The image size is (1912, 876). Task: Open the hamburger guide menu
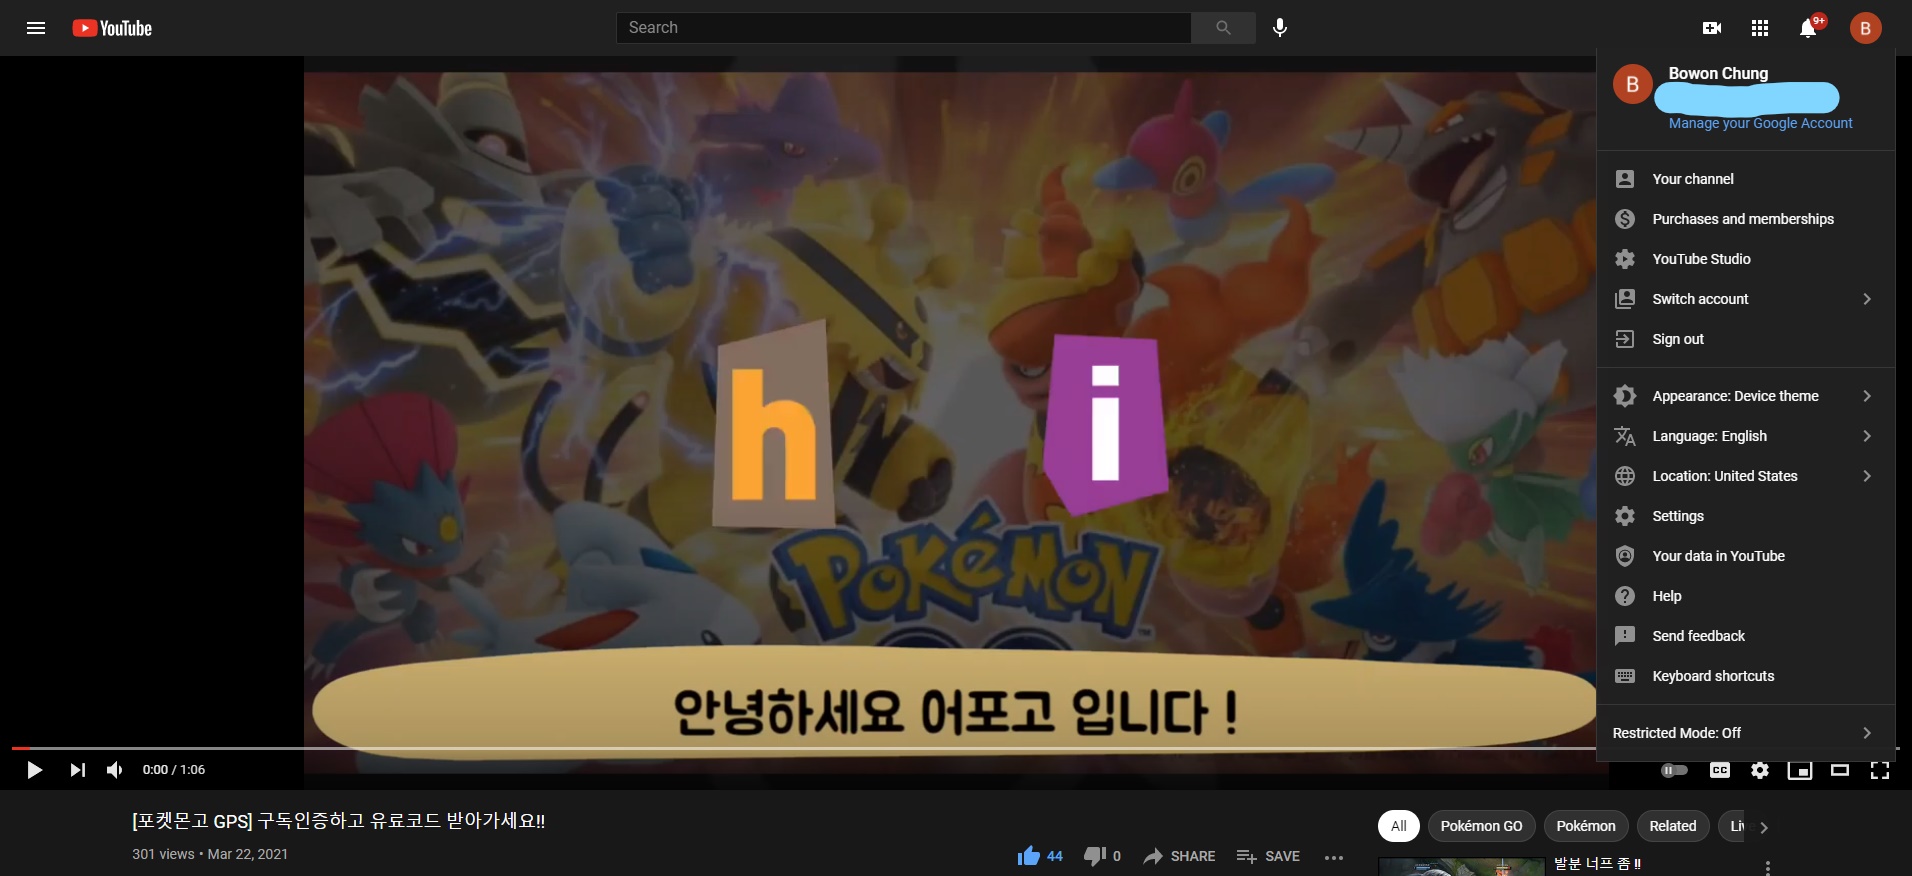point(36,28)
